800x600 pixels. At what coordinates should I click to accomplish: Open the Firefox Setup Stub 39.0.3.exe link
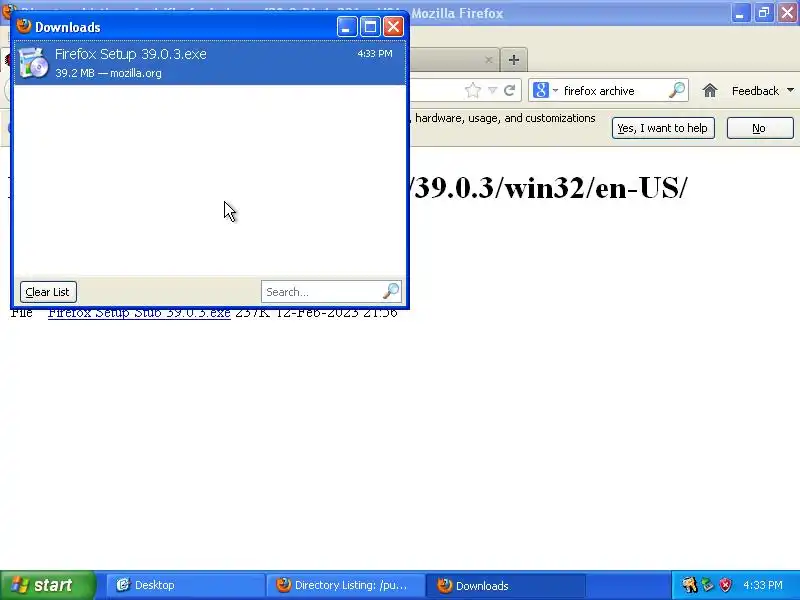(139, 313)
